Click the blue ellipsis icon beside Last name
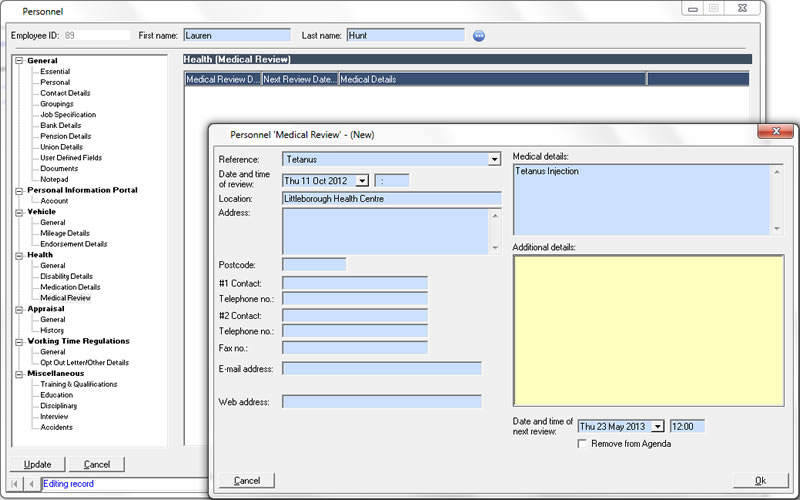Image resolution: width=800 pixels, height=500 pixels. pyautogui.click(x=479, y=36)
